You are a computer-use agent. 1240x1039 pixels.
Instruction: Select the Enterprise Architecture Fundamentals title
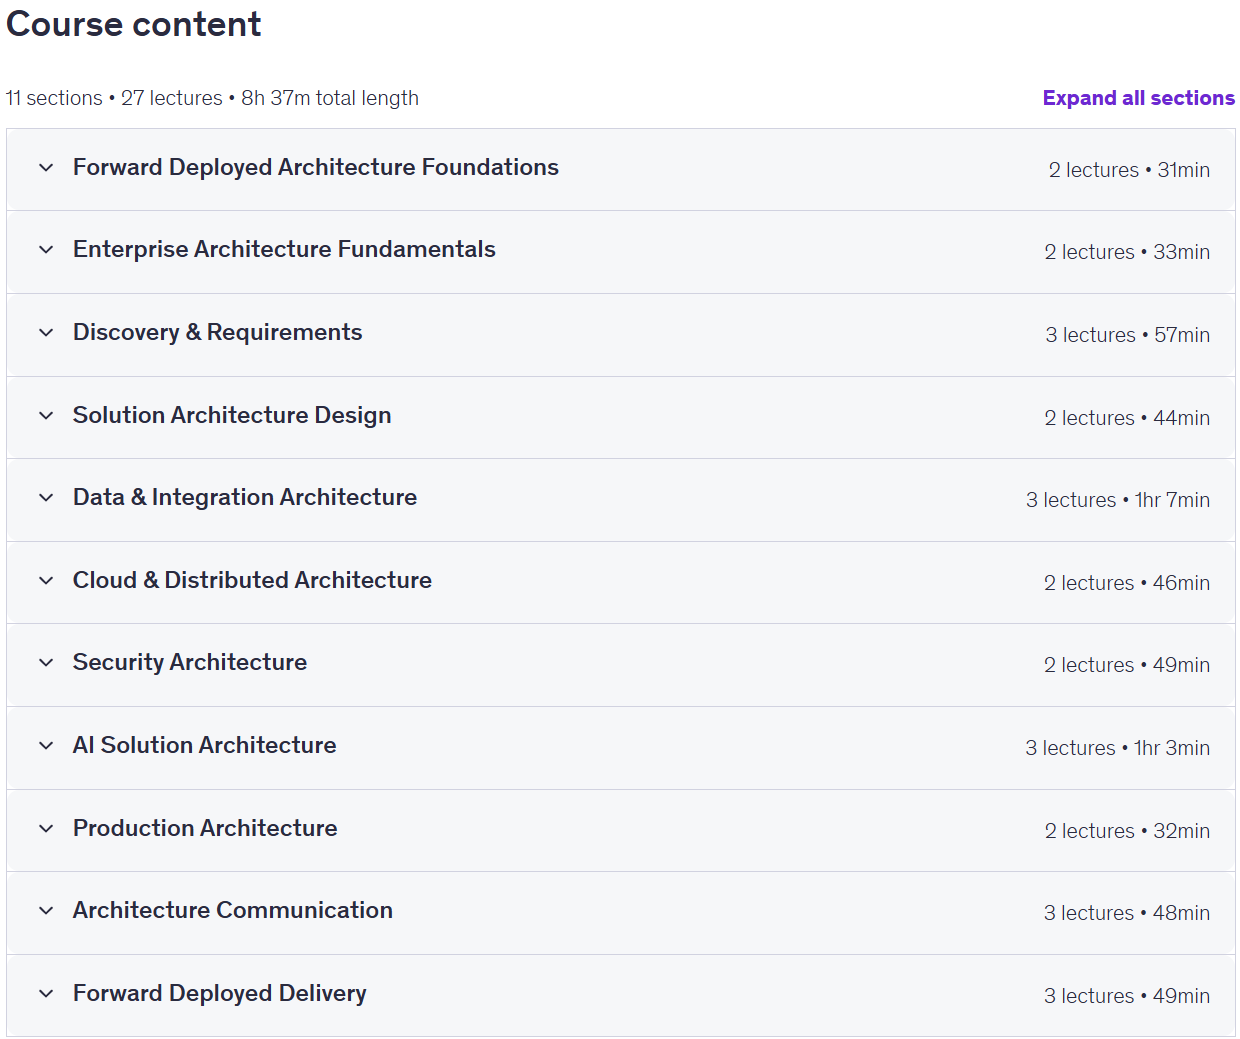click(284, 249)
